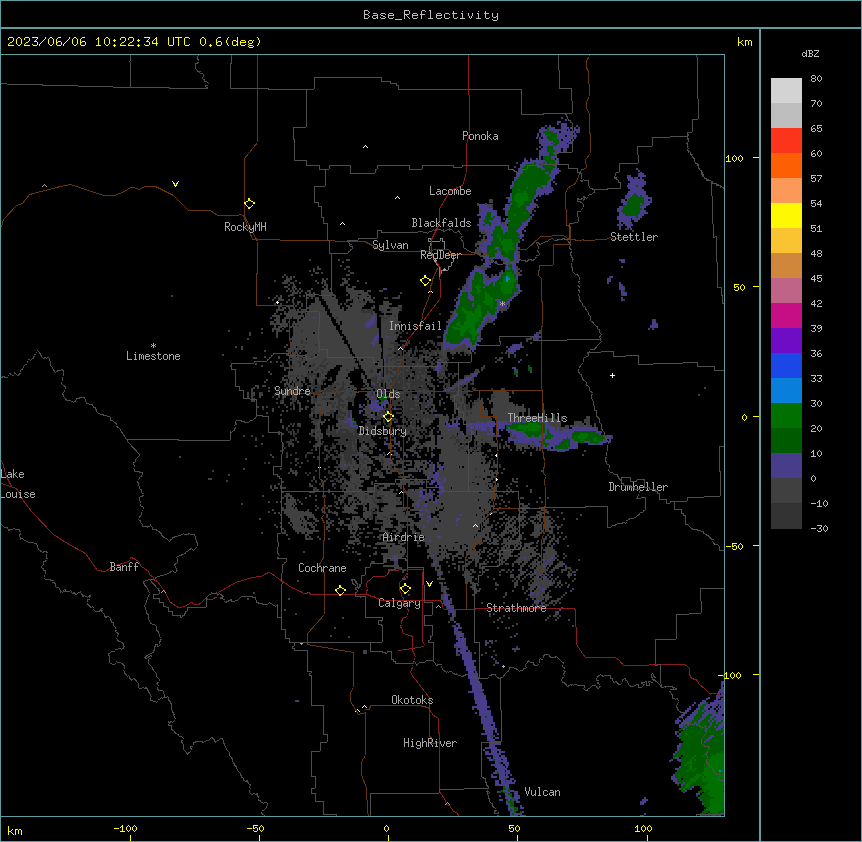
Task: Click the Sylvan label
Action: coord(390,245)
